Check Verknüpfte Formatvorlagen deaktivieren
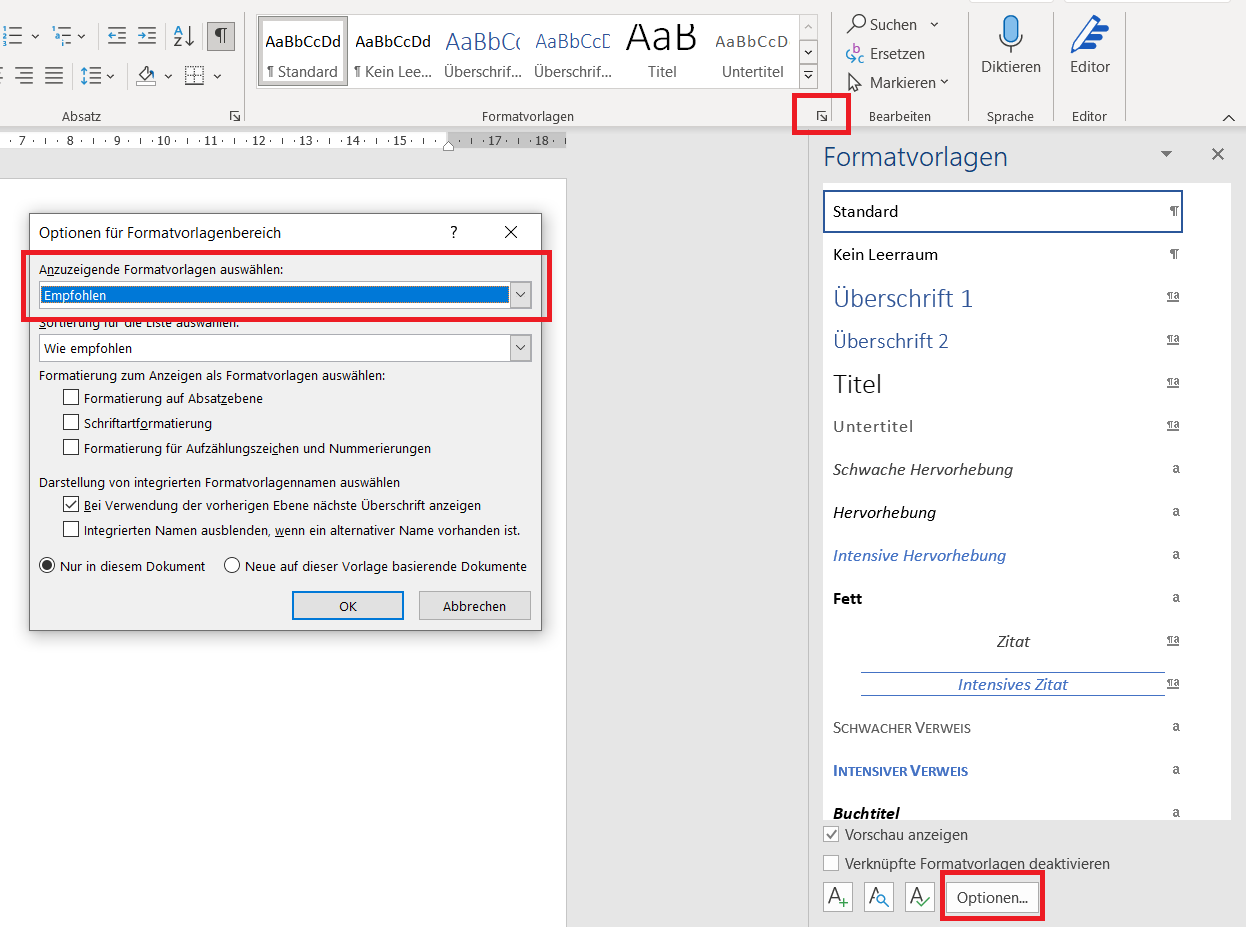Viewport: 1246px width, 927px height. pyautogui.click(x=831, y=863)
